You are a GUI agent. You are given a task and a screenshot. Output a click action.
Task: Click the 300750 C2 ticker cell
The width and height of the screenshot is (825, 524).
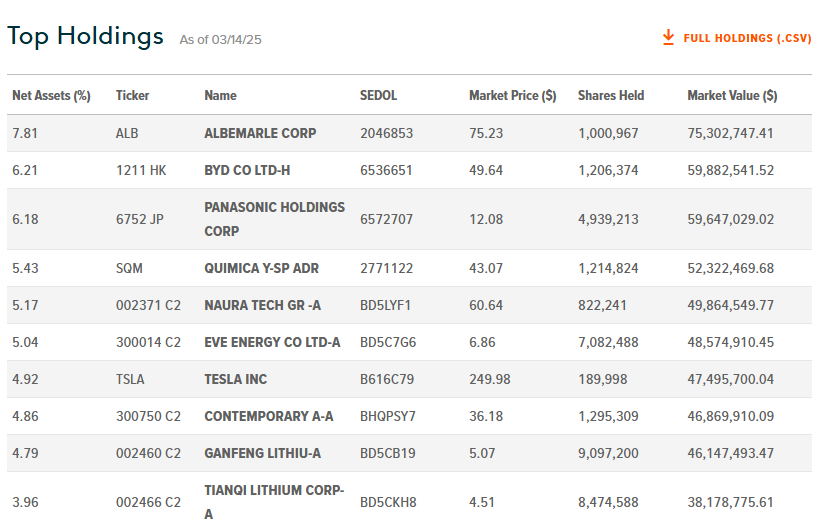(x=148, y=416)
